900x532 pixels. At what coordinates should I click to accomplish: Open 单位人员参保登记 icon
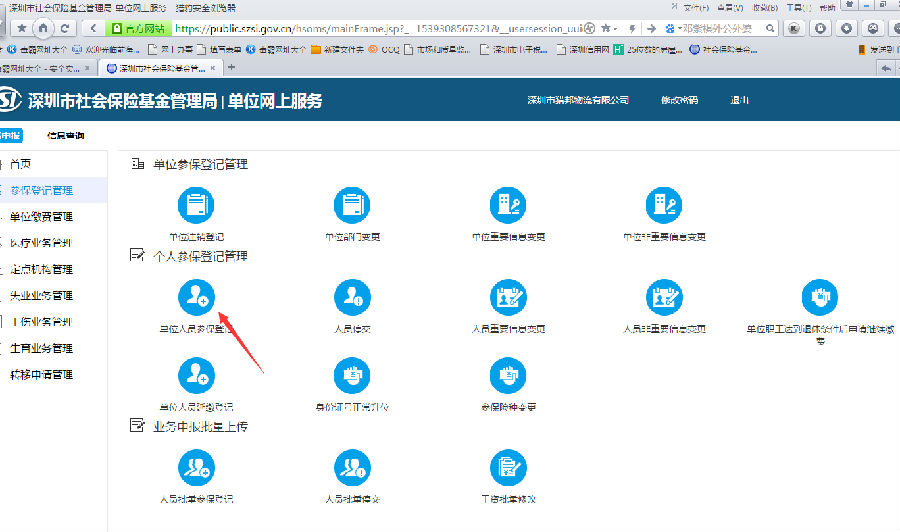(196, 295)
